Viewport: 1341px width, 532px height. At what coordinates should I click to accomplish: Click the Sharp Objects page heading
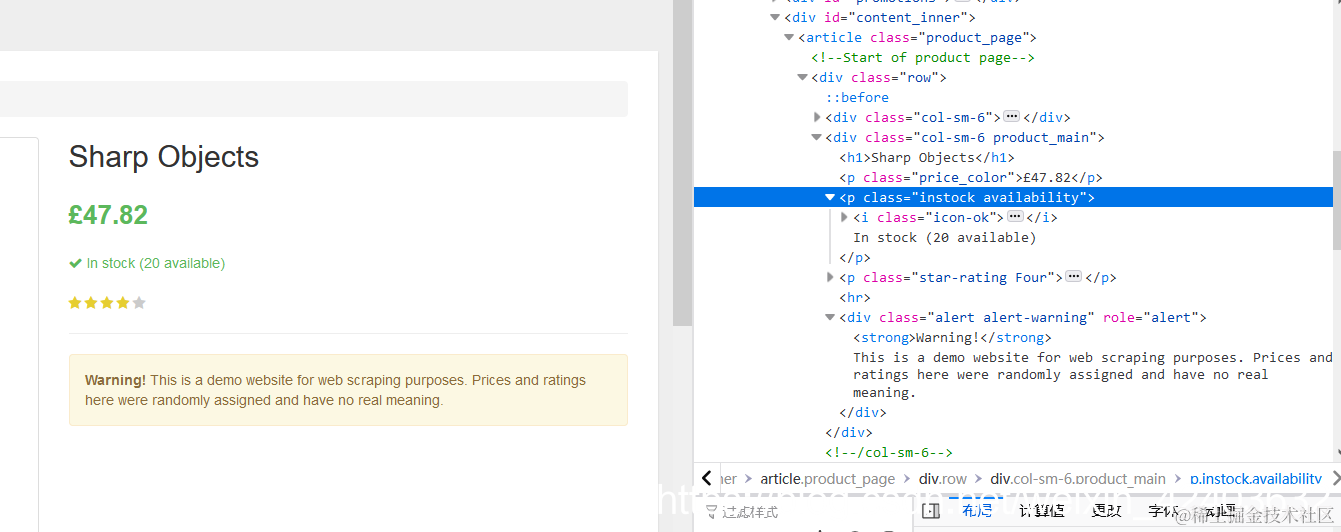coord(164,157)
